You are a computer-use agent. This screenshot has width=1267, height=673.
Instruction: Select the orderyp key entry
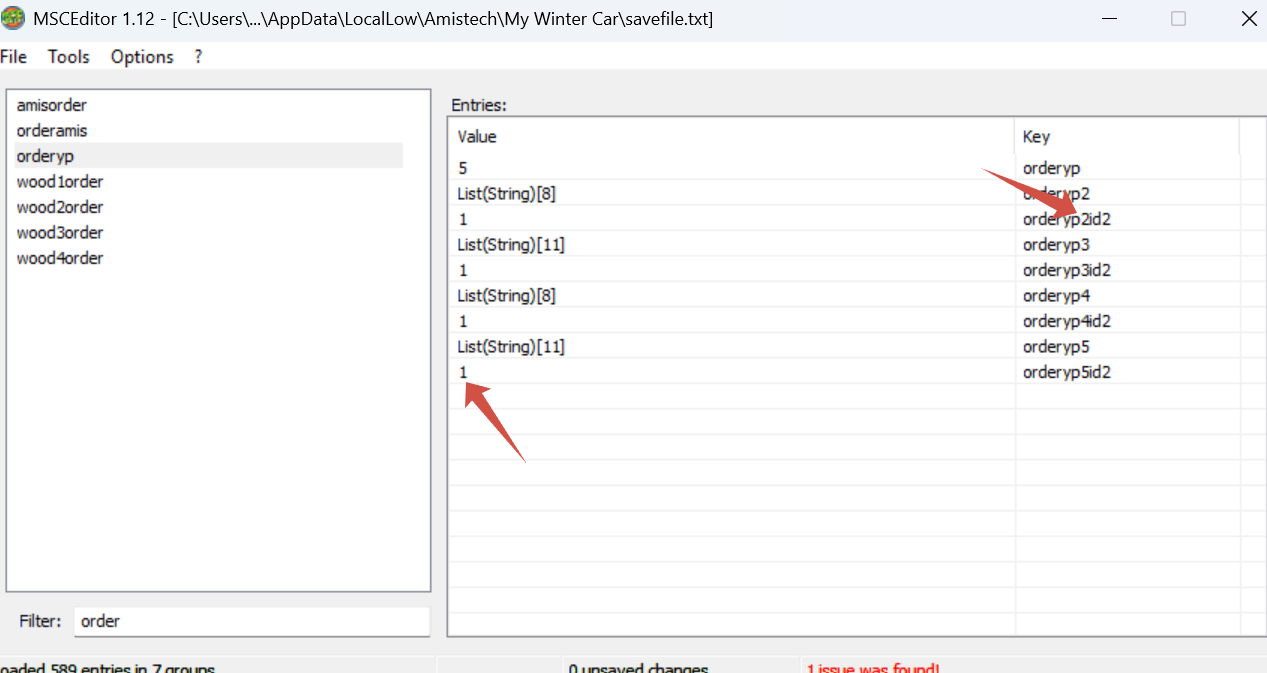point(1051,169)
